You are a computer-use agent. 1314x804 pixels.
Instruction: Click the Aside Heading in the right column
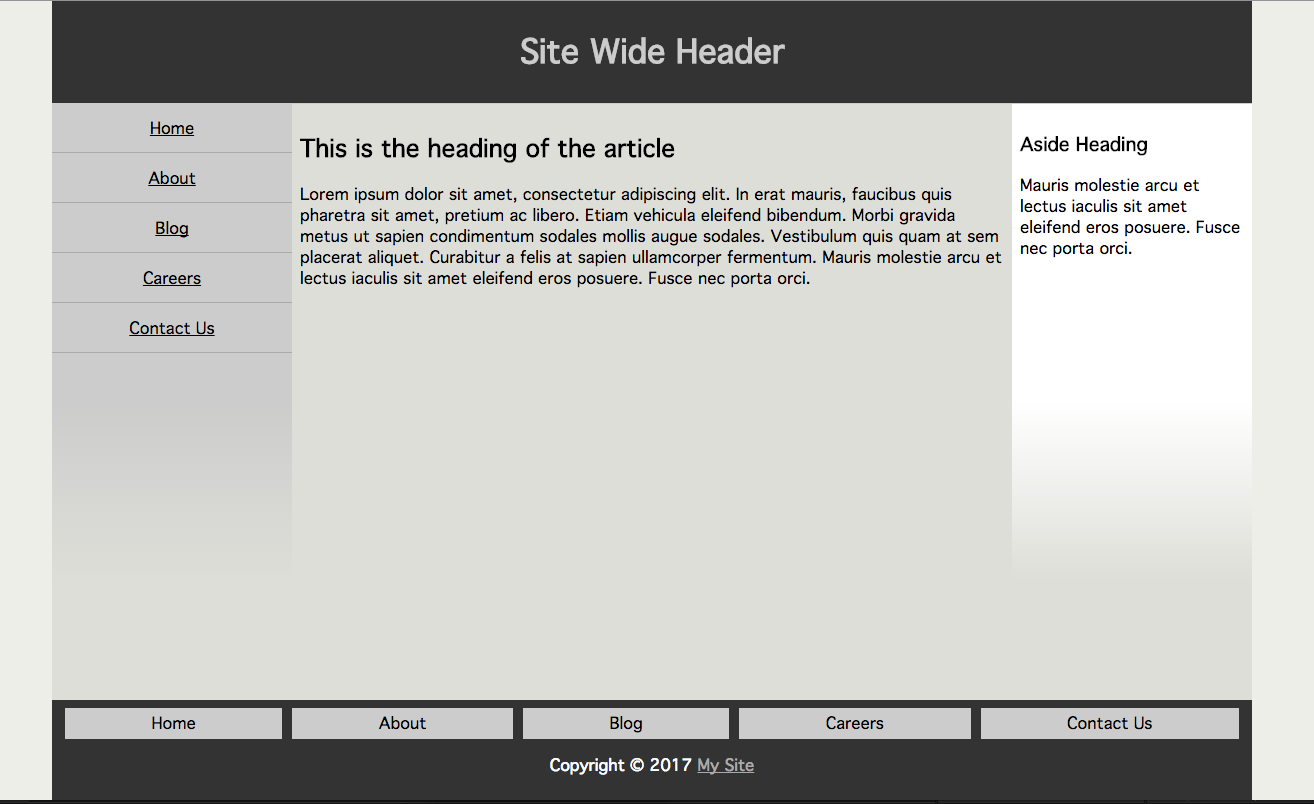[x=1083, y=144]
